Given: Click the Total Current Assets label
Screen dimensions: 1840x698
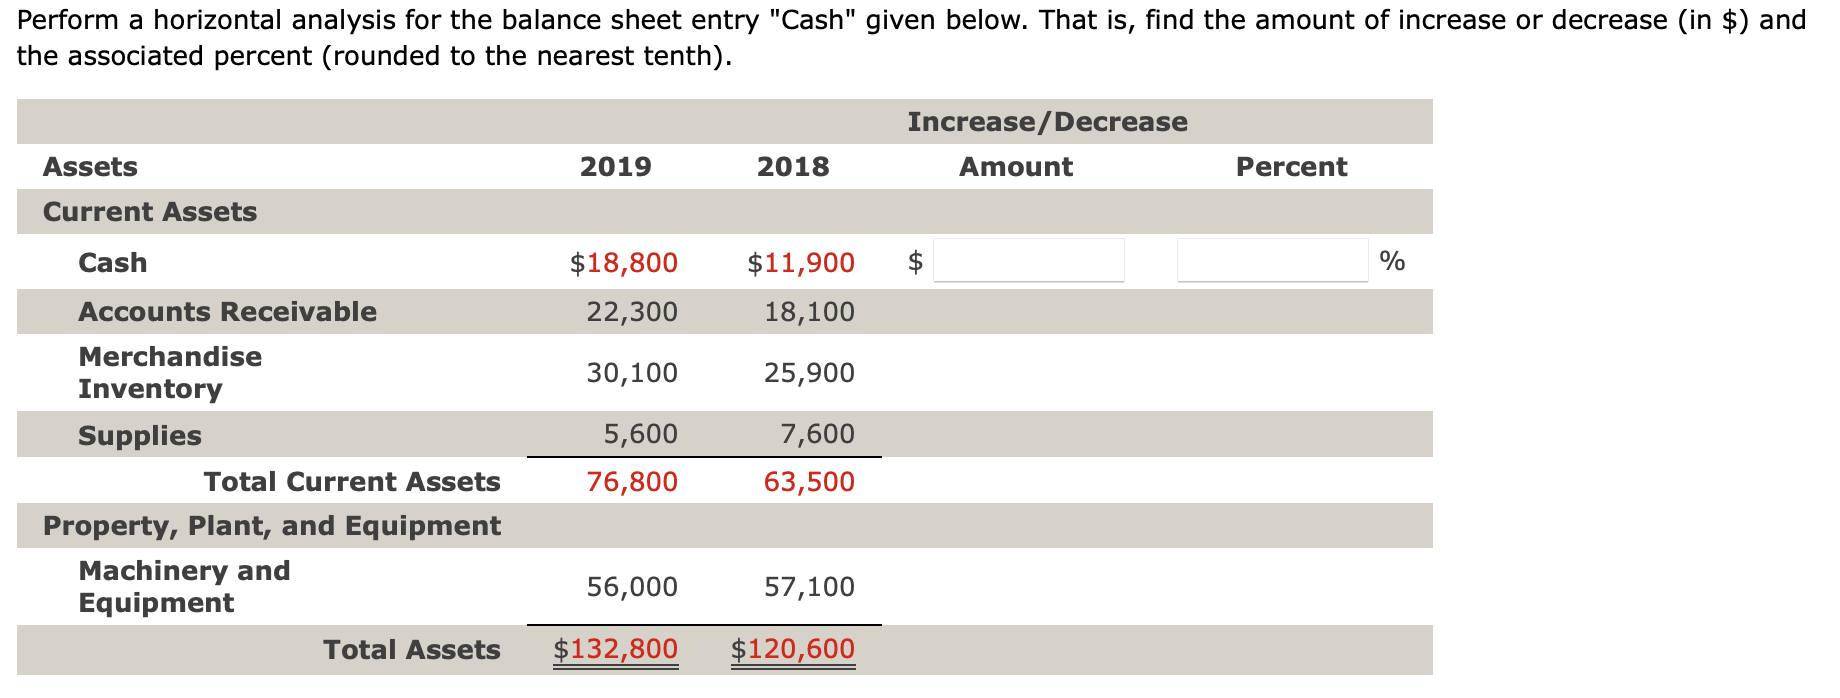Looking at the screenshot, I should click(351, 481).
